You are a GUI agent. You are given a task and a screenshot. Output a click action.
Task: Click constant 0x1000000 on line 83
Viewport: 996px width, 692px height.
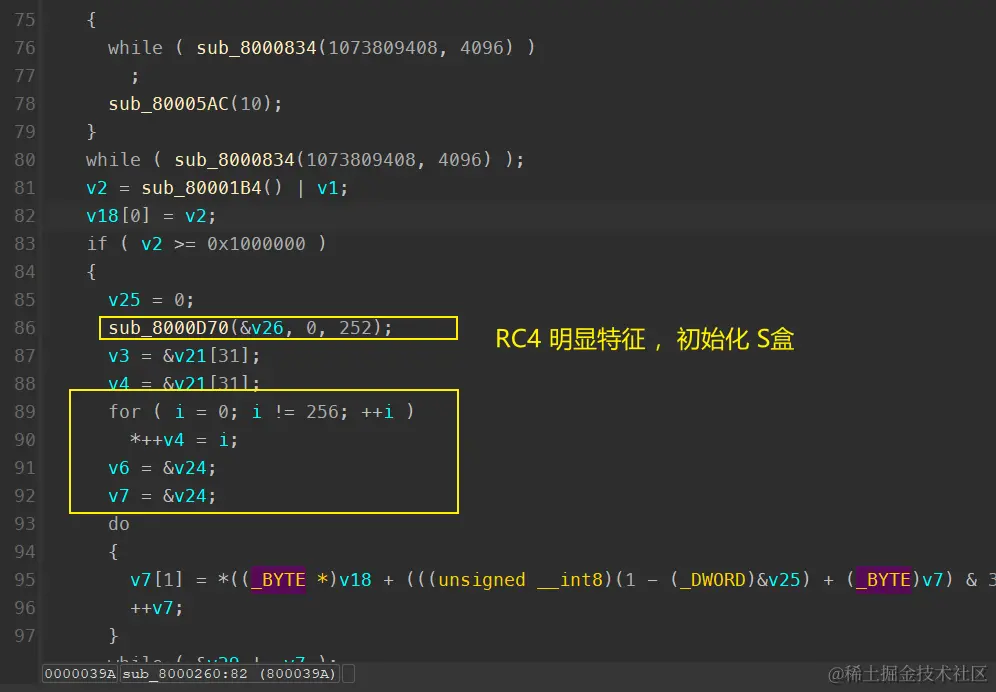256,243
